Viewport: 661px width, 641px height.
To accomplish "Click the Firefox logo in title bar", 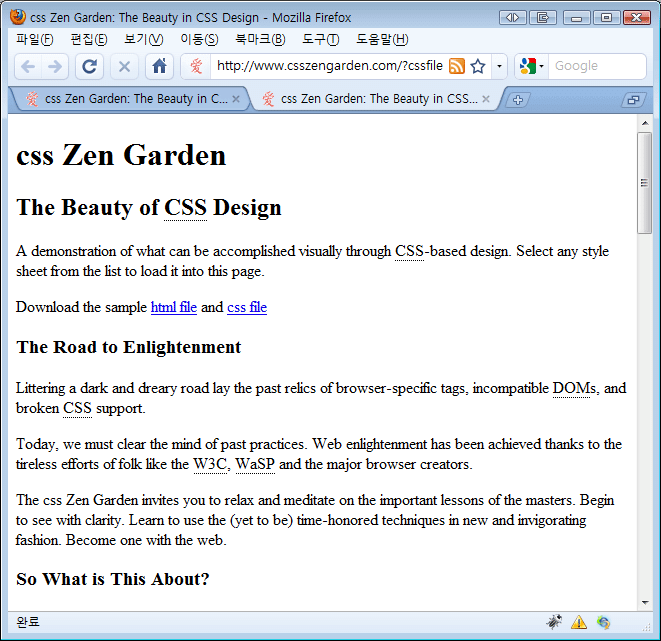I will (18, 17).
